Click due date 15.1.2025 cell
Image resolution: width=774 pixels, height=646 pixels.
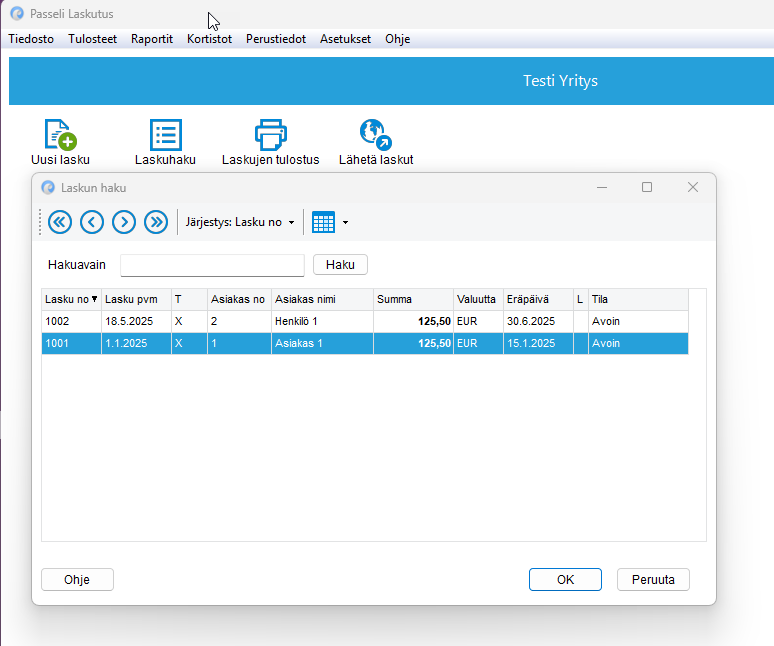click(538, 343)
